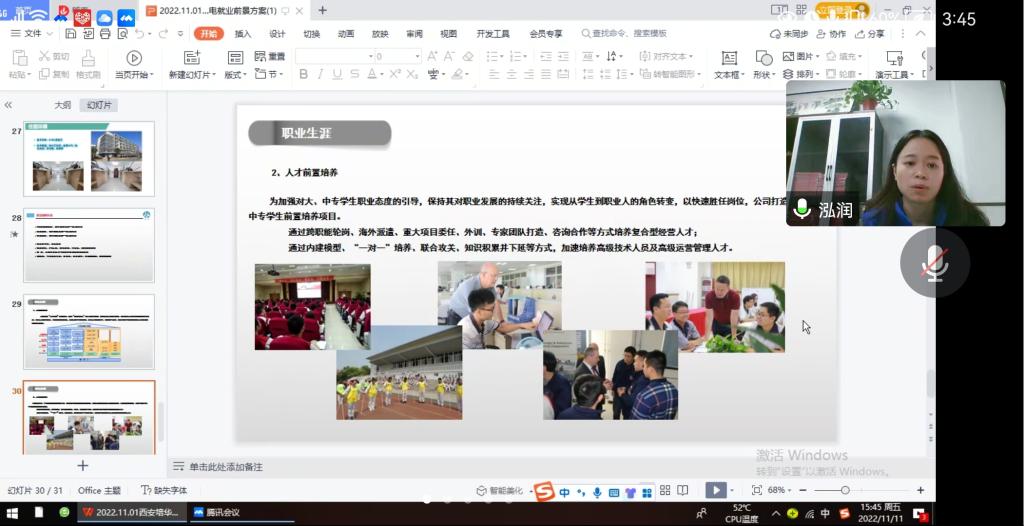Switch to the 插入 ribbon tab
Image resolution: width=1024 pixels, height=526 pixels.
(x=243, y=33)
